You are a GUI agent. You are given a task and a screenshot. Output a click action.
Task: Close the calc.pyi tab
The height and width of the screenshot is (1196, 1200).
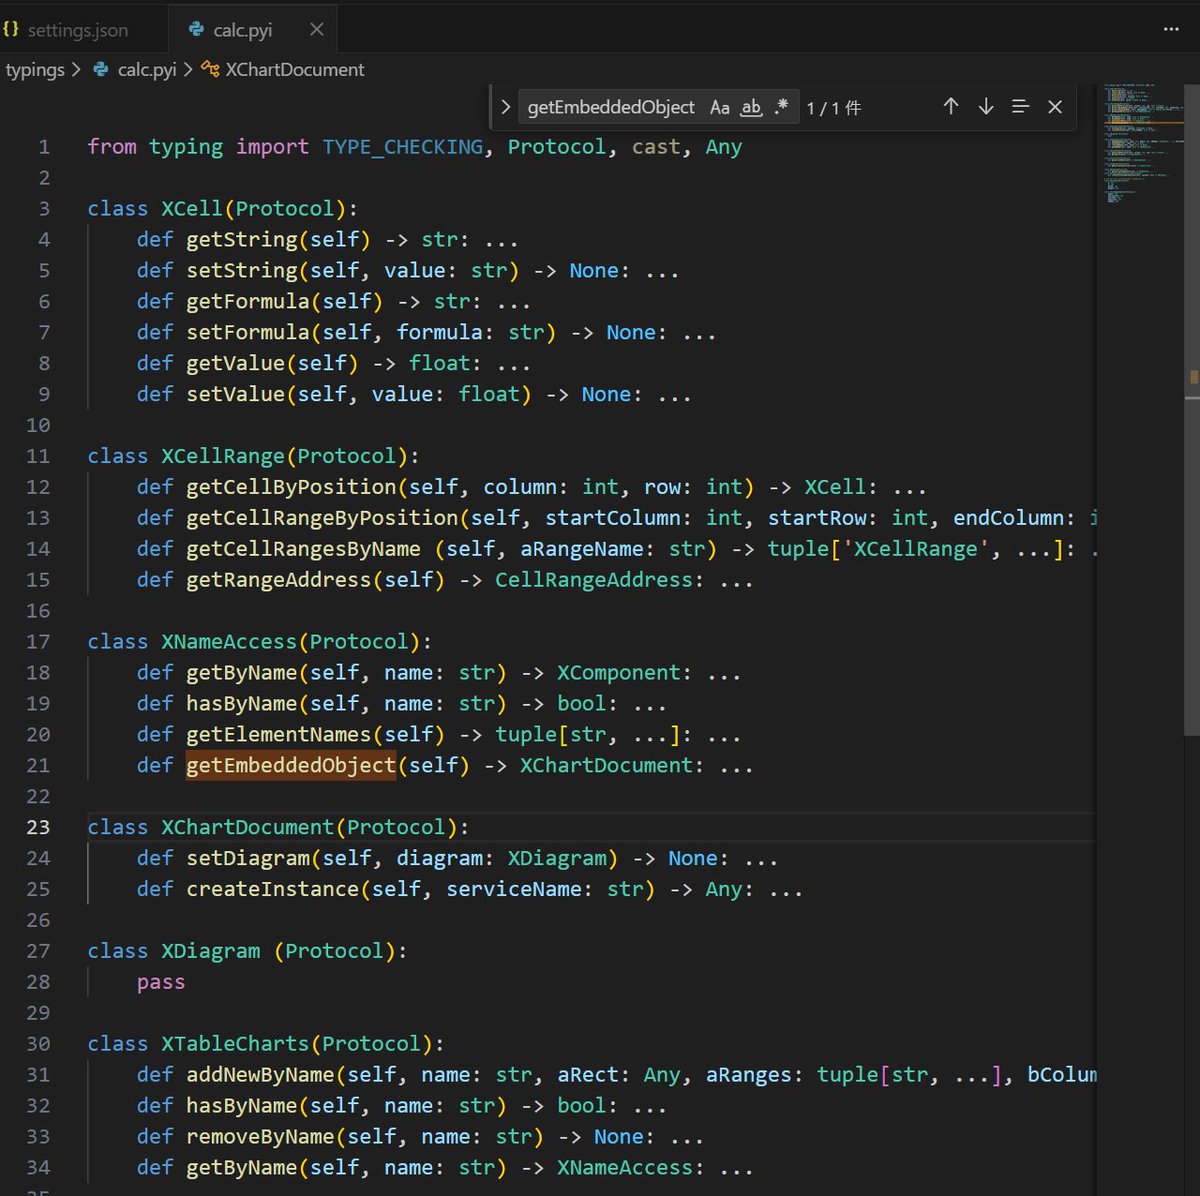(x=317, y=30)
